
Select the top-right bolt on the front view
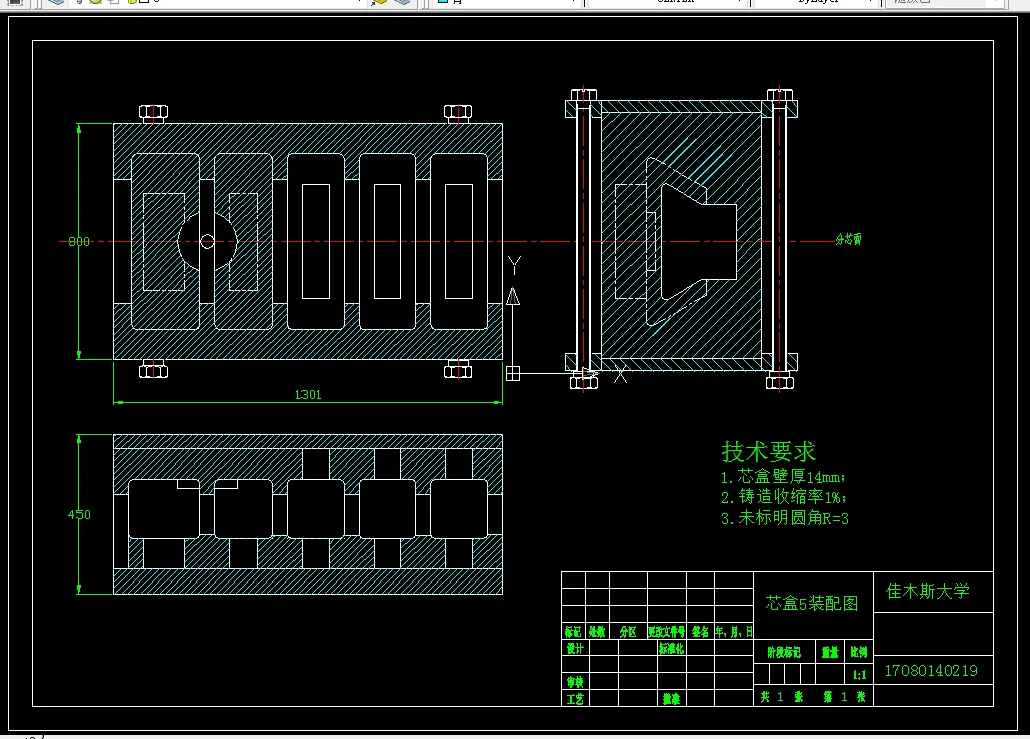pyautogui.click(x=458, y=114)
